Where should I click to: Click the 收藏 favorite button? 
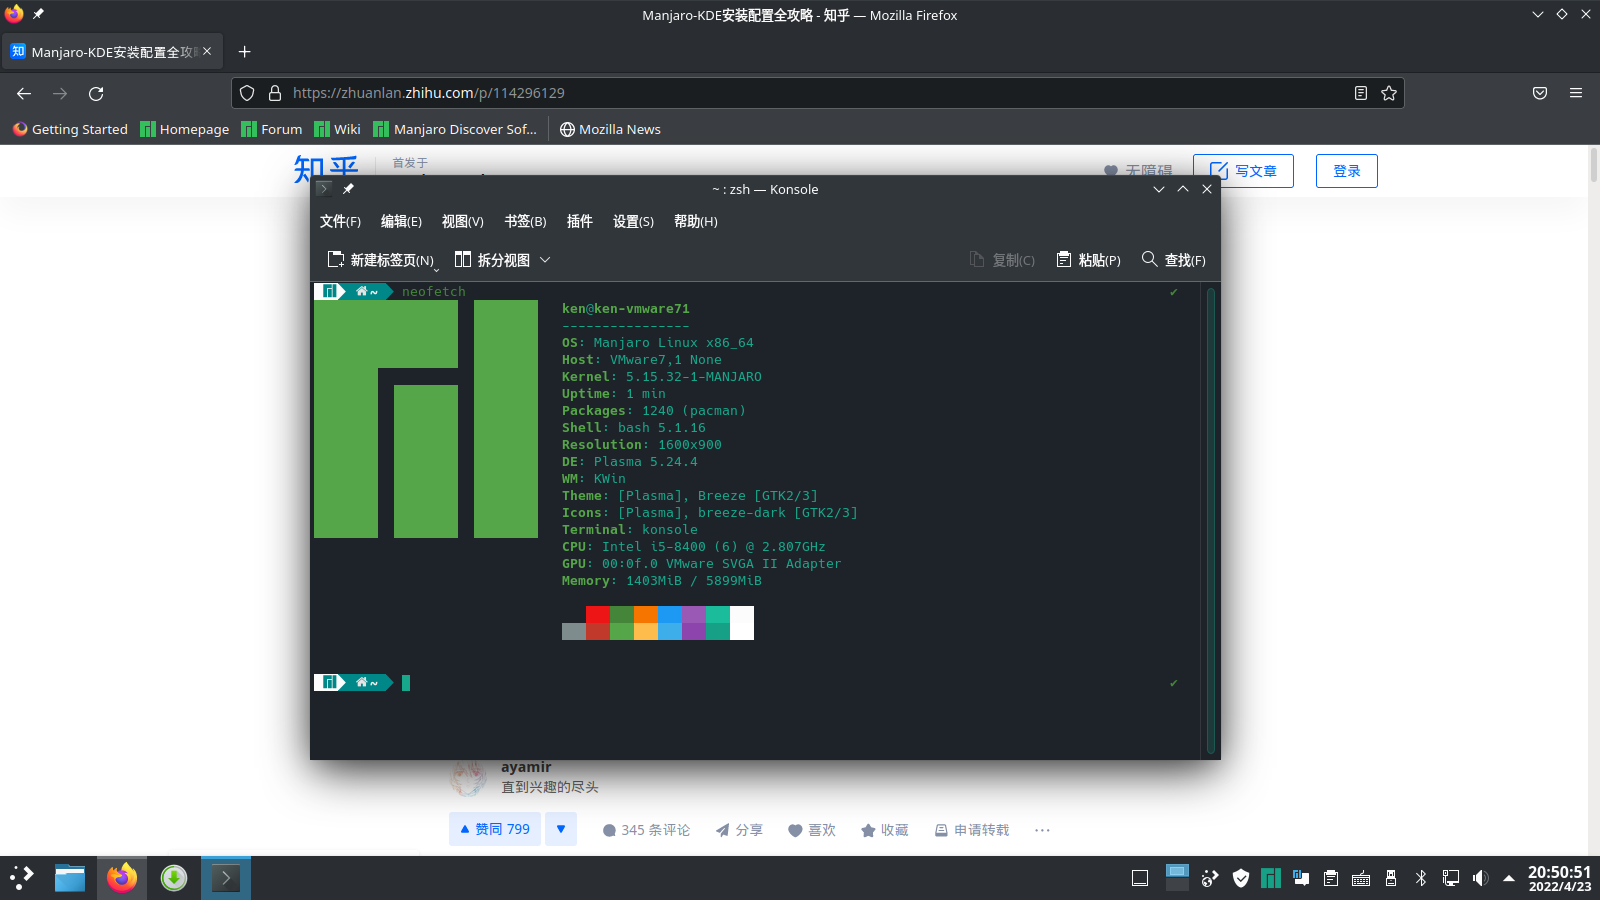[885, 830]
